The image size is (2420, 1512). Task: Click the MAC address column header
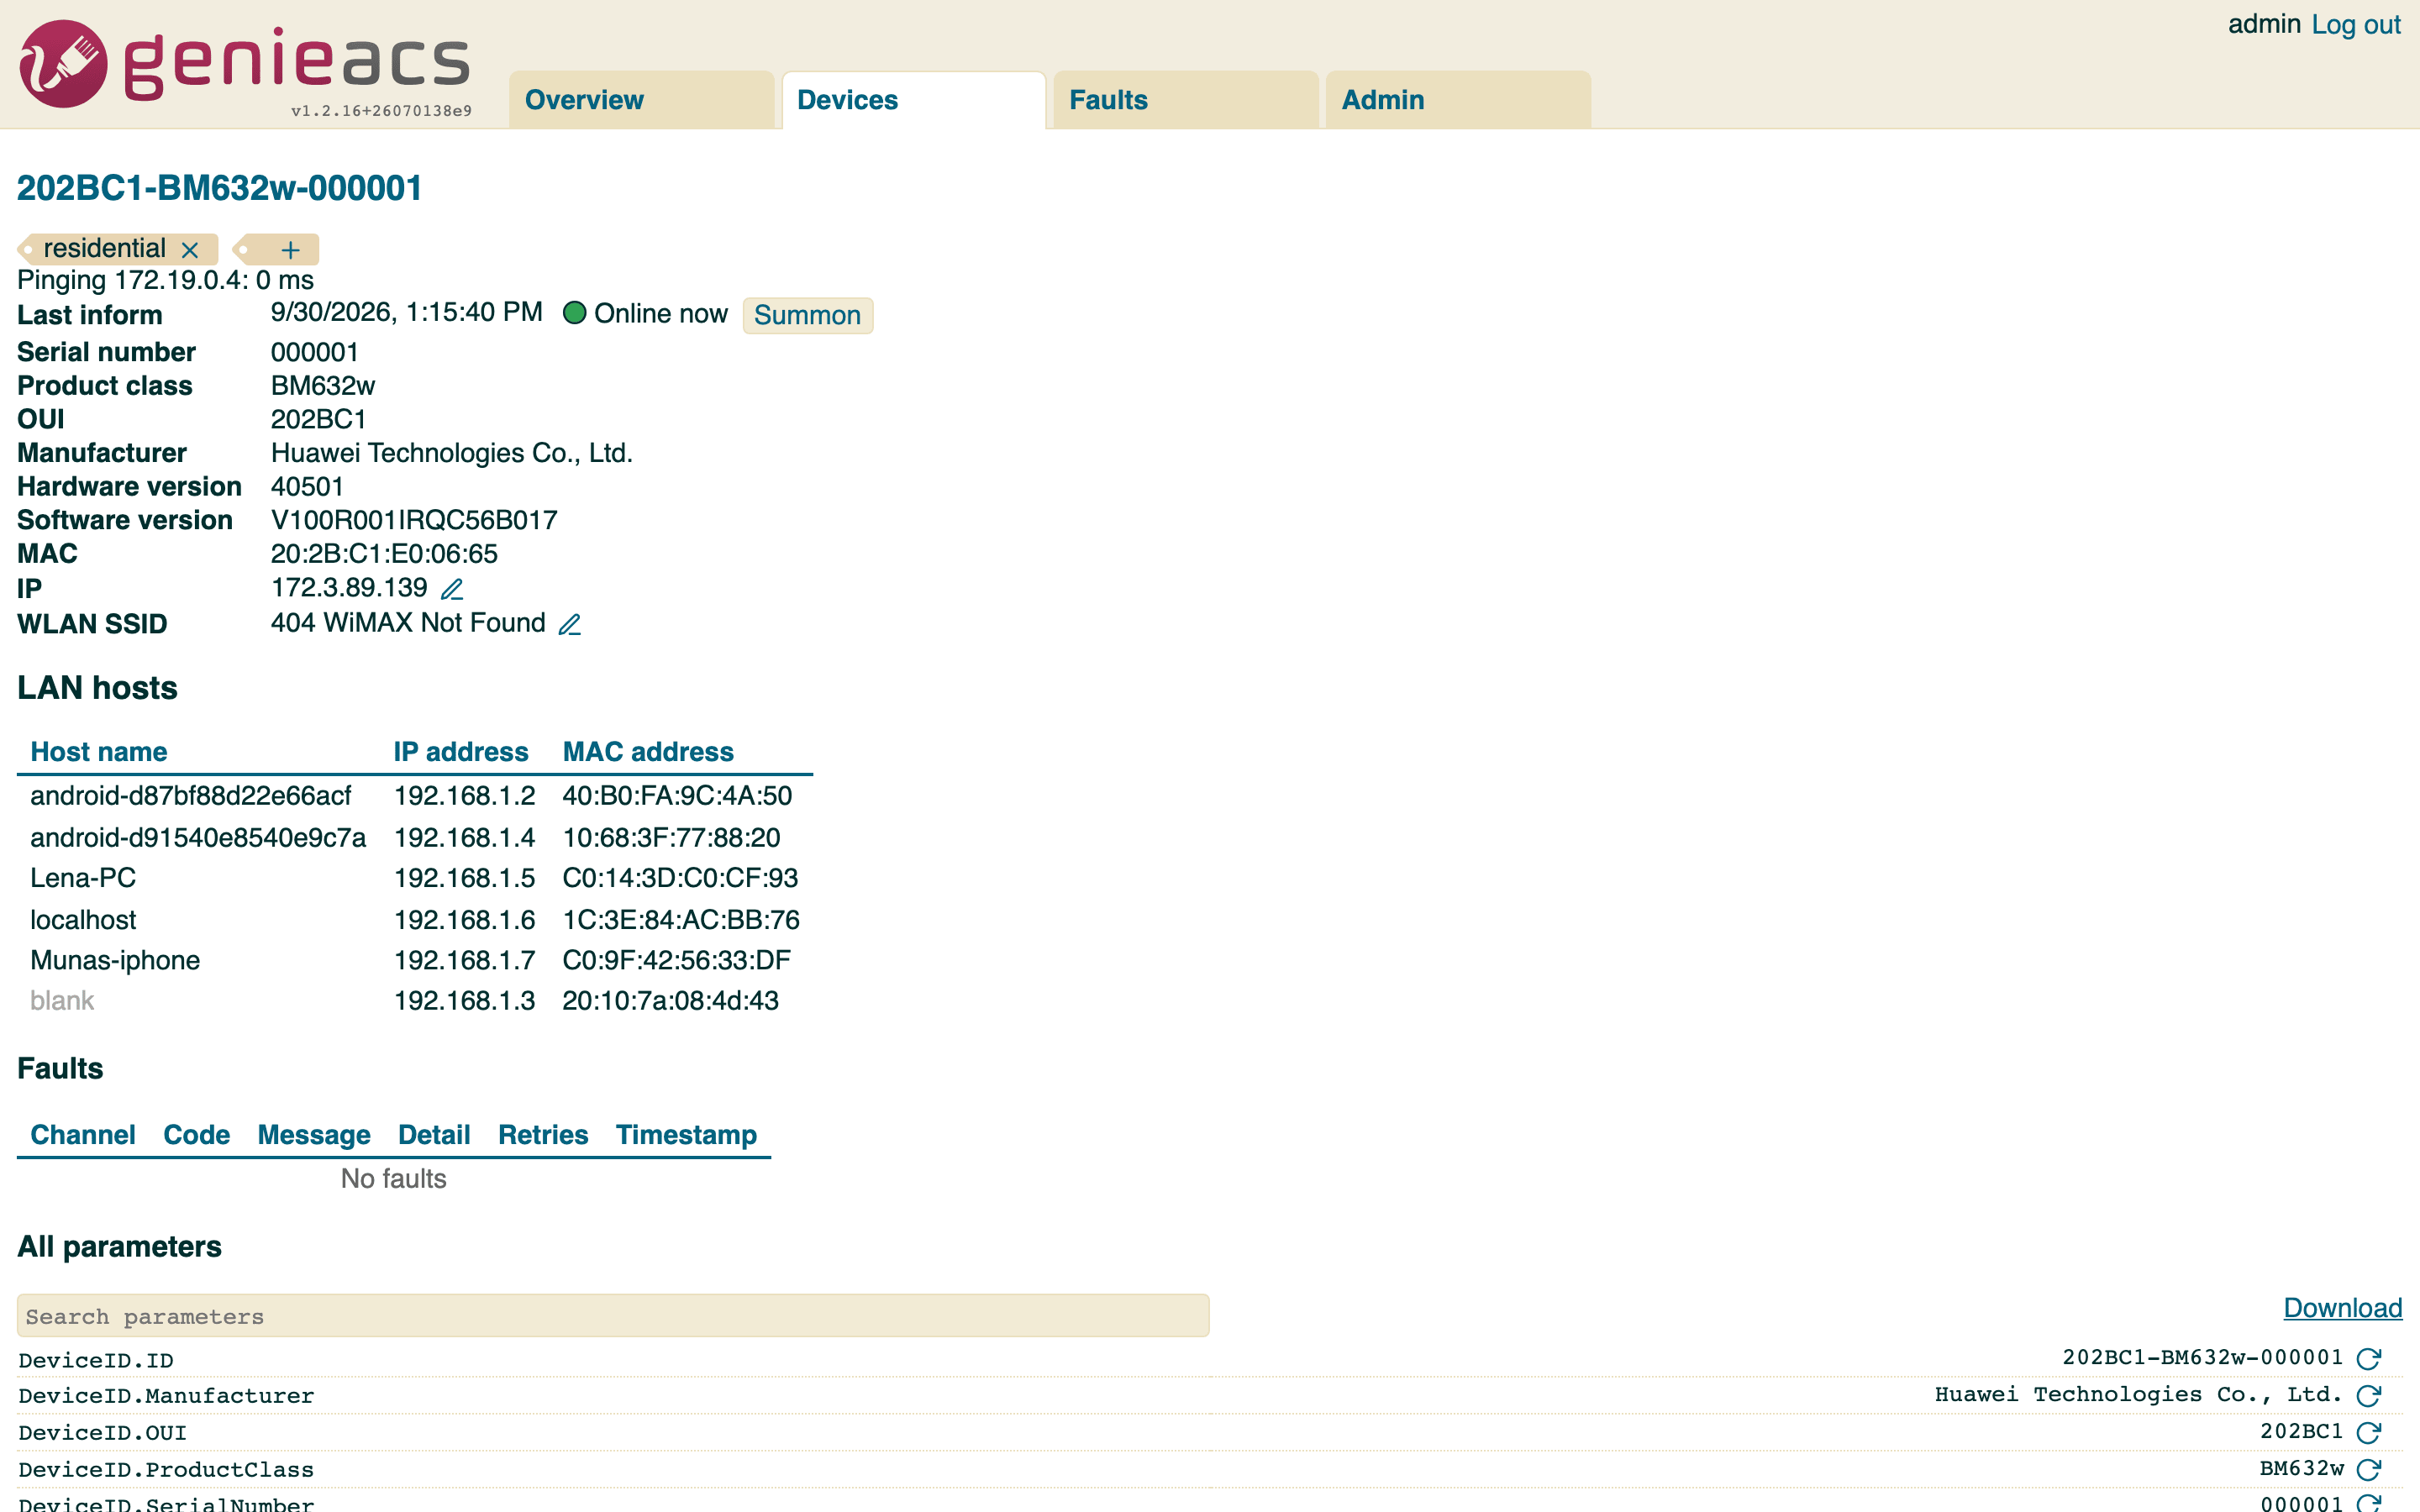tap(648, 752)
